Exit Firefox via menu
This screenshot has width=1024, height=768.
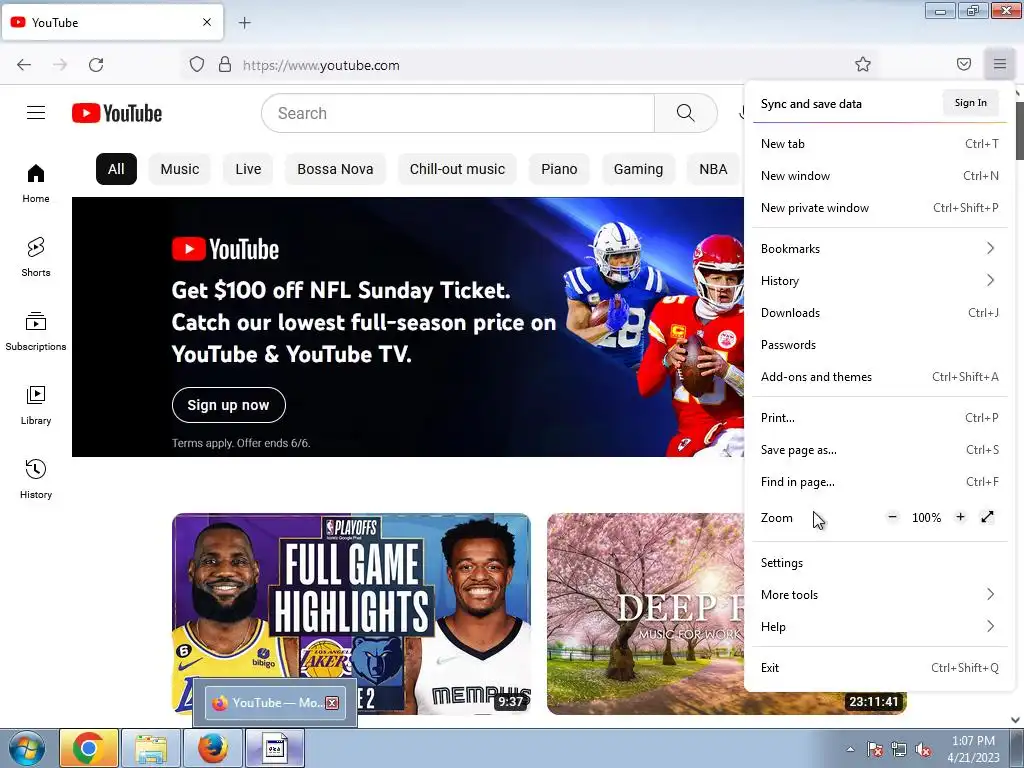click(x=880, y=668)
